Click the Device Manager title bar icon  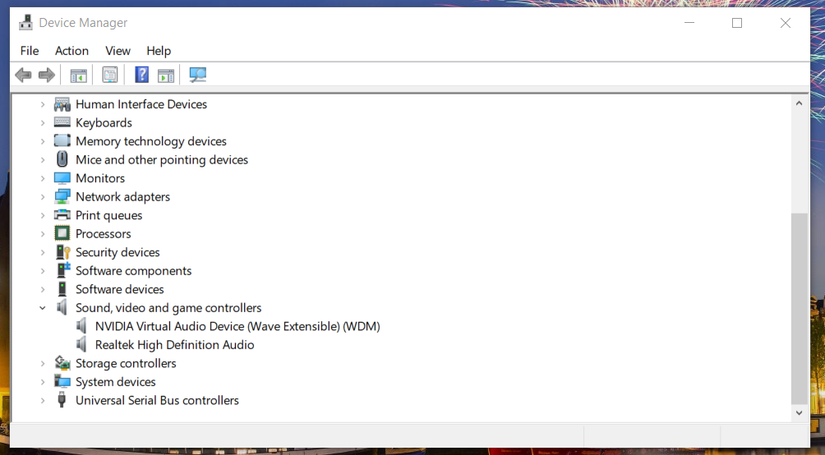(26, 23)
